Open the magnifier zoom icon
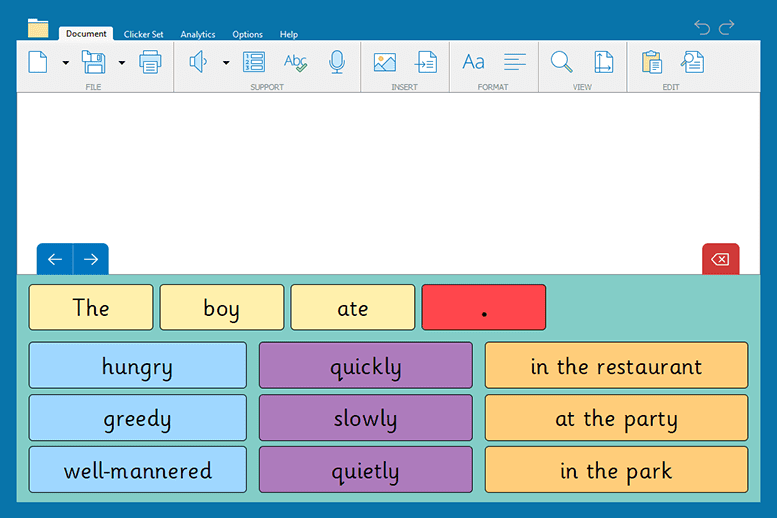777x518 pixels. tap(561, 62)
